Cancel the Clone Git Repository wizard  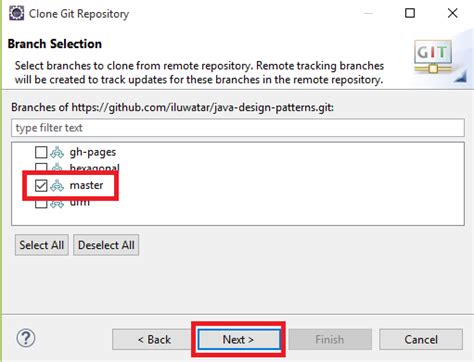click(421, 339)
